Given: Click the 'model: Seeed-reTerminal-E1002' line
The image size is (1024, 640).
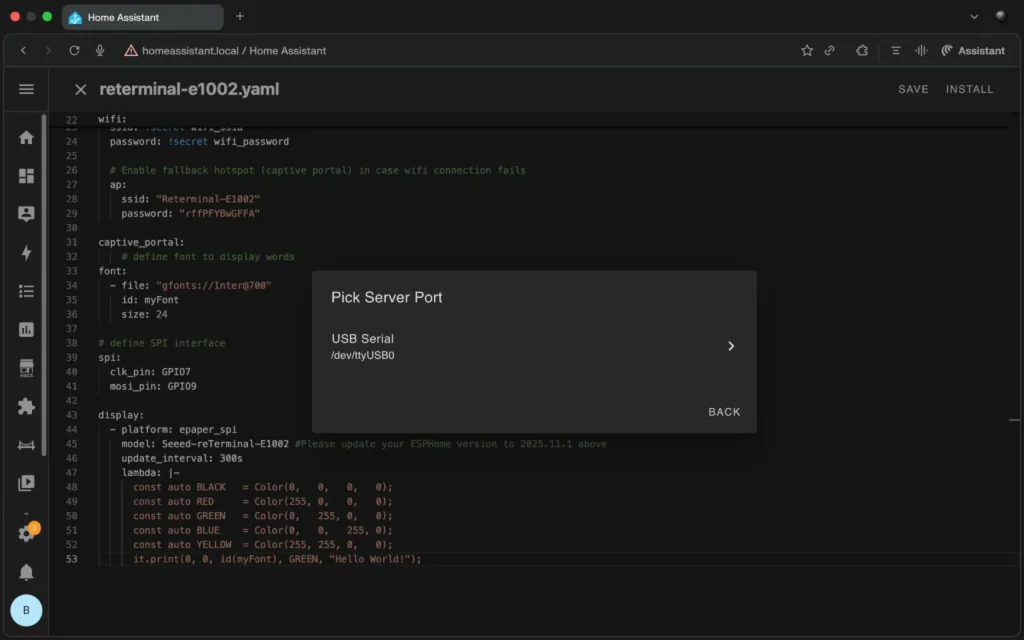Looking at the screenshot, I should point(205,444).
